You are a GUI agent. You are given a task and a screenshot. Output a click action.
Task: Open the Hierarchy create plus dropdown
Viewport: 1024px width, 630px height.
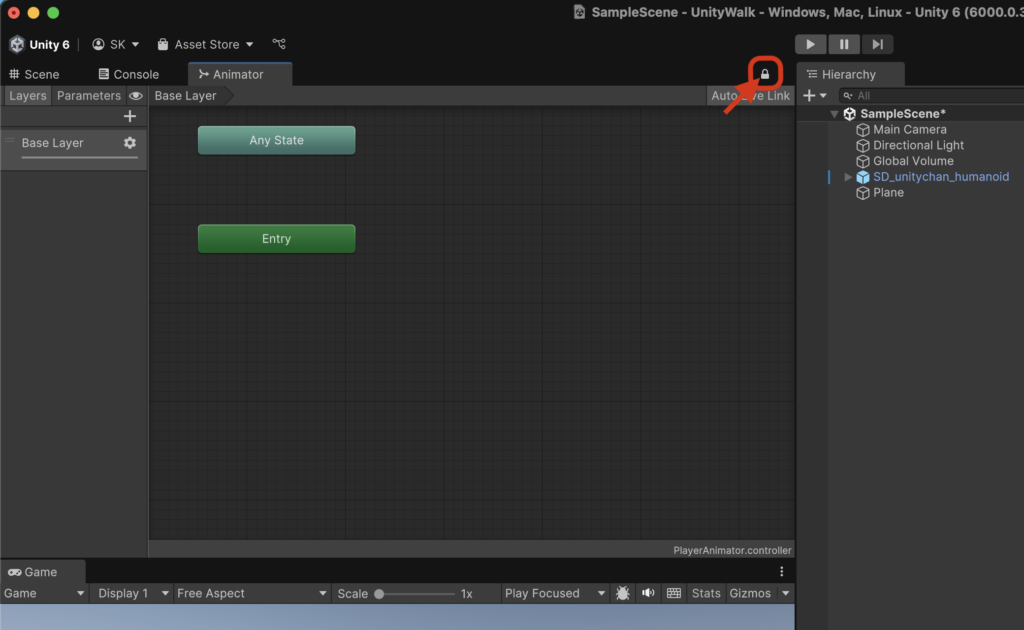point(814,95)
